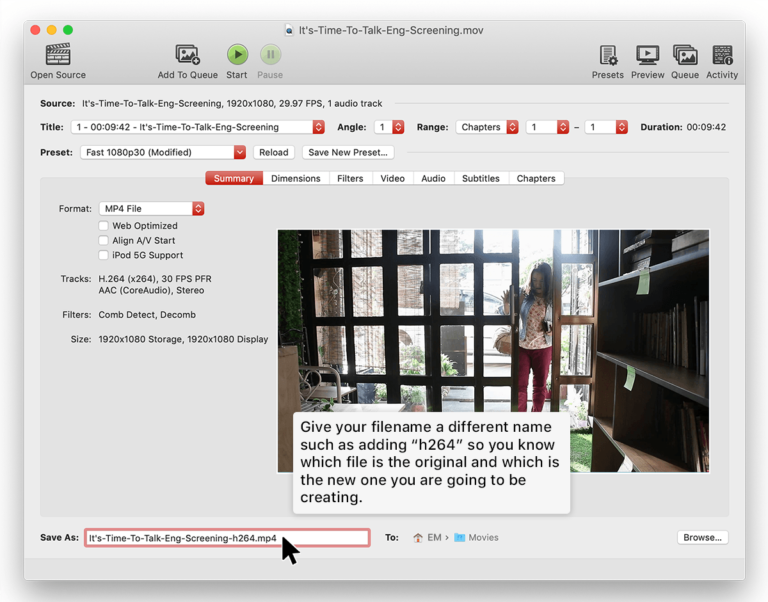The width and height of the screenshot is (768, 602).
Task: Click the Browse destination button
Action: 703,537
